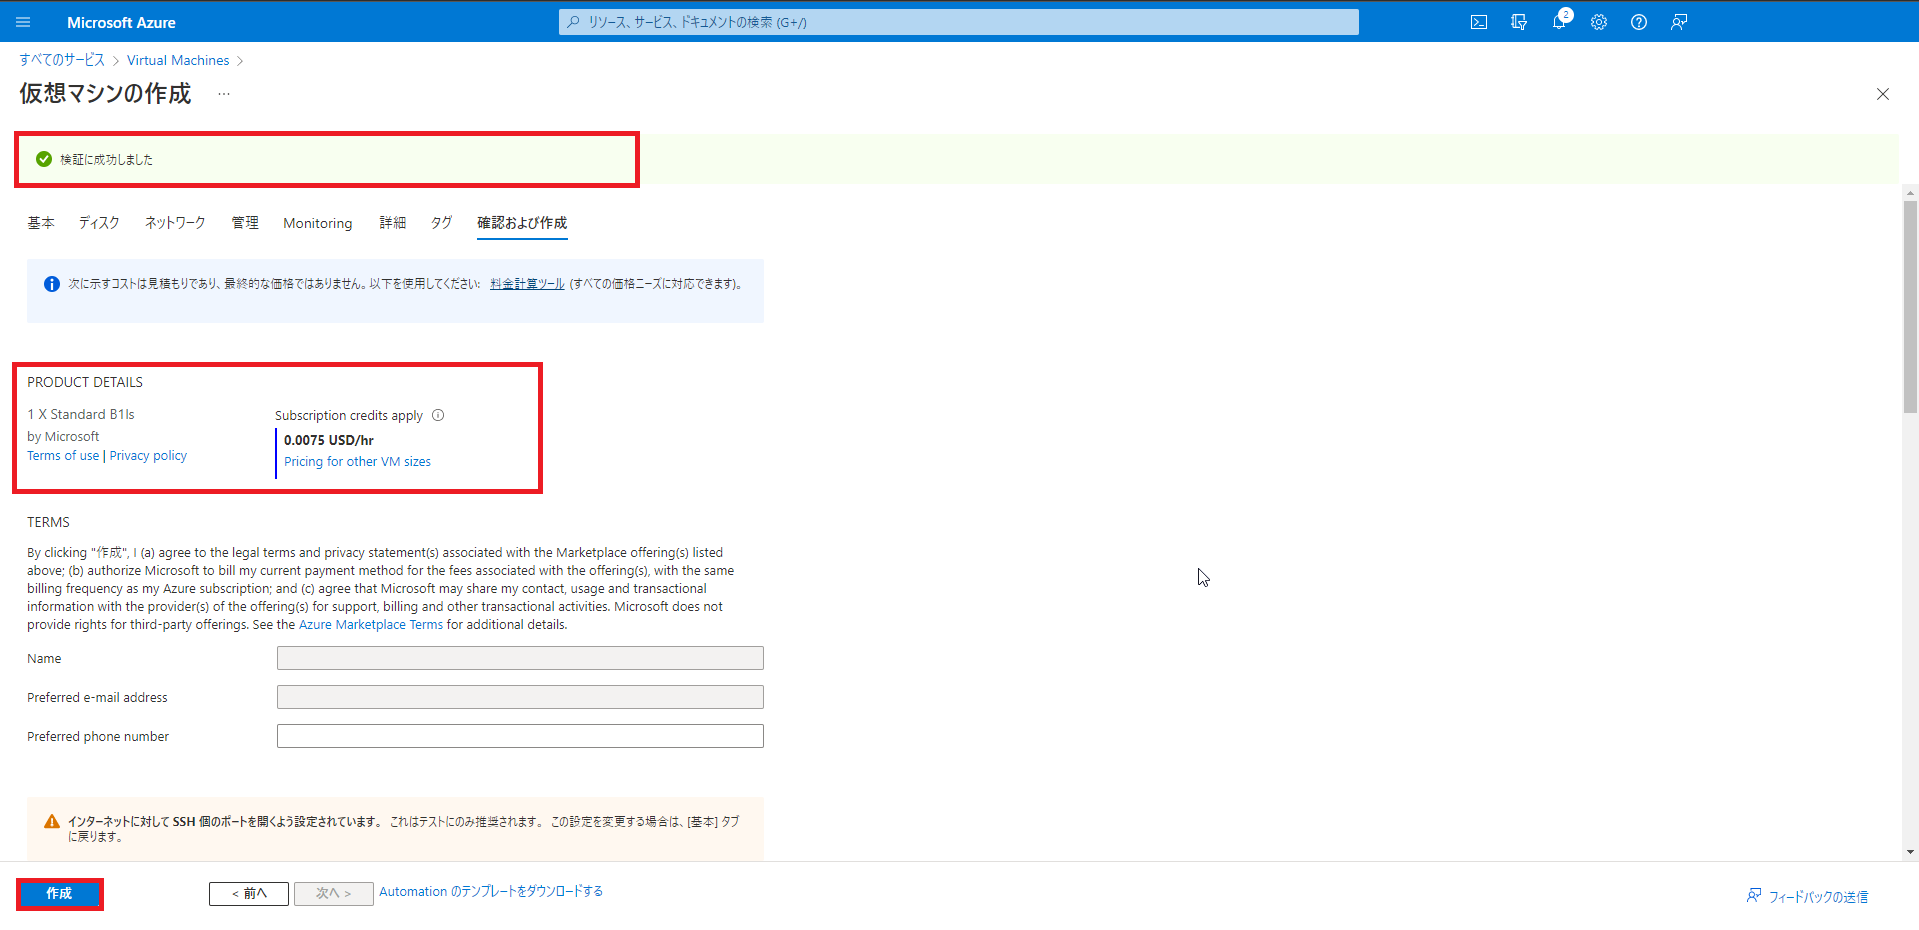This screenshot has width=1919, height=930.
Task: Click the Microsoft Azure logo text
Action: point(121,22)
